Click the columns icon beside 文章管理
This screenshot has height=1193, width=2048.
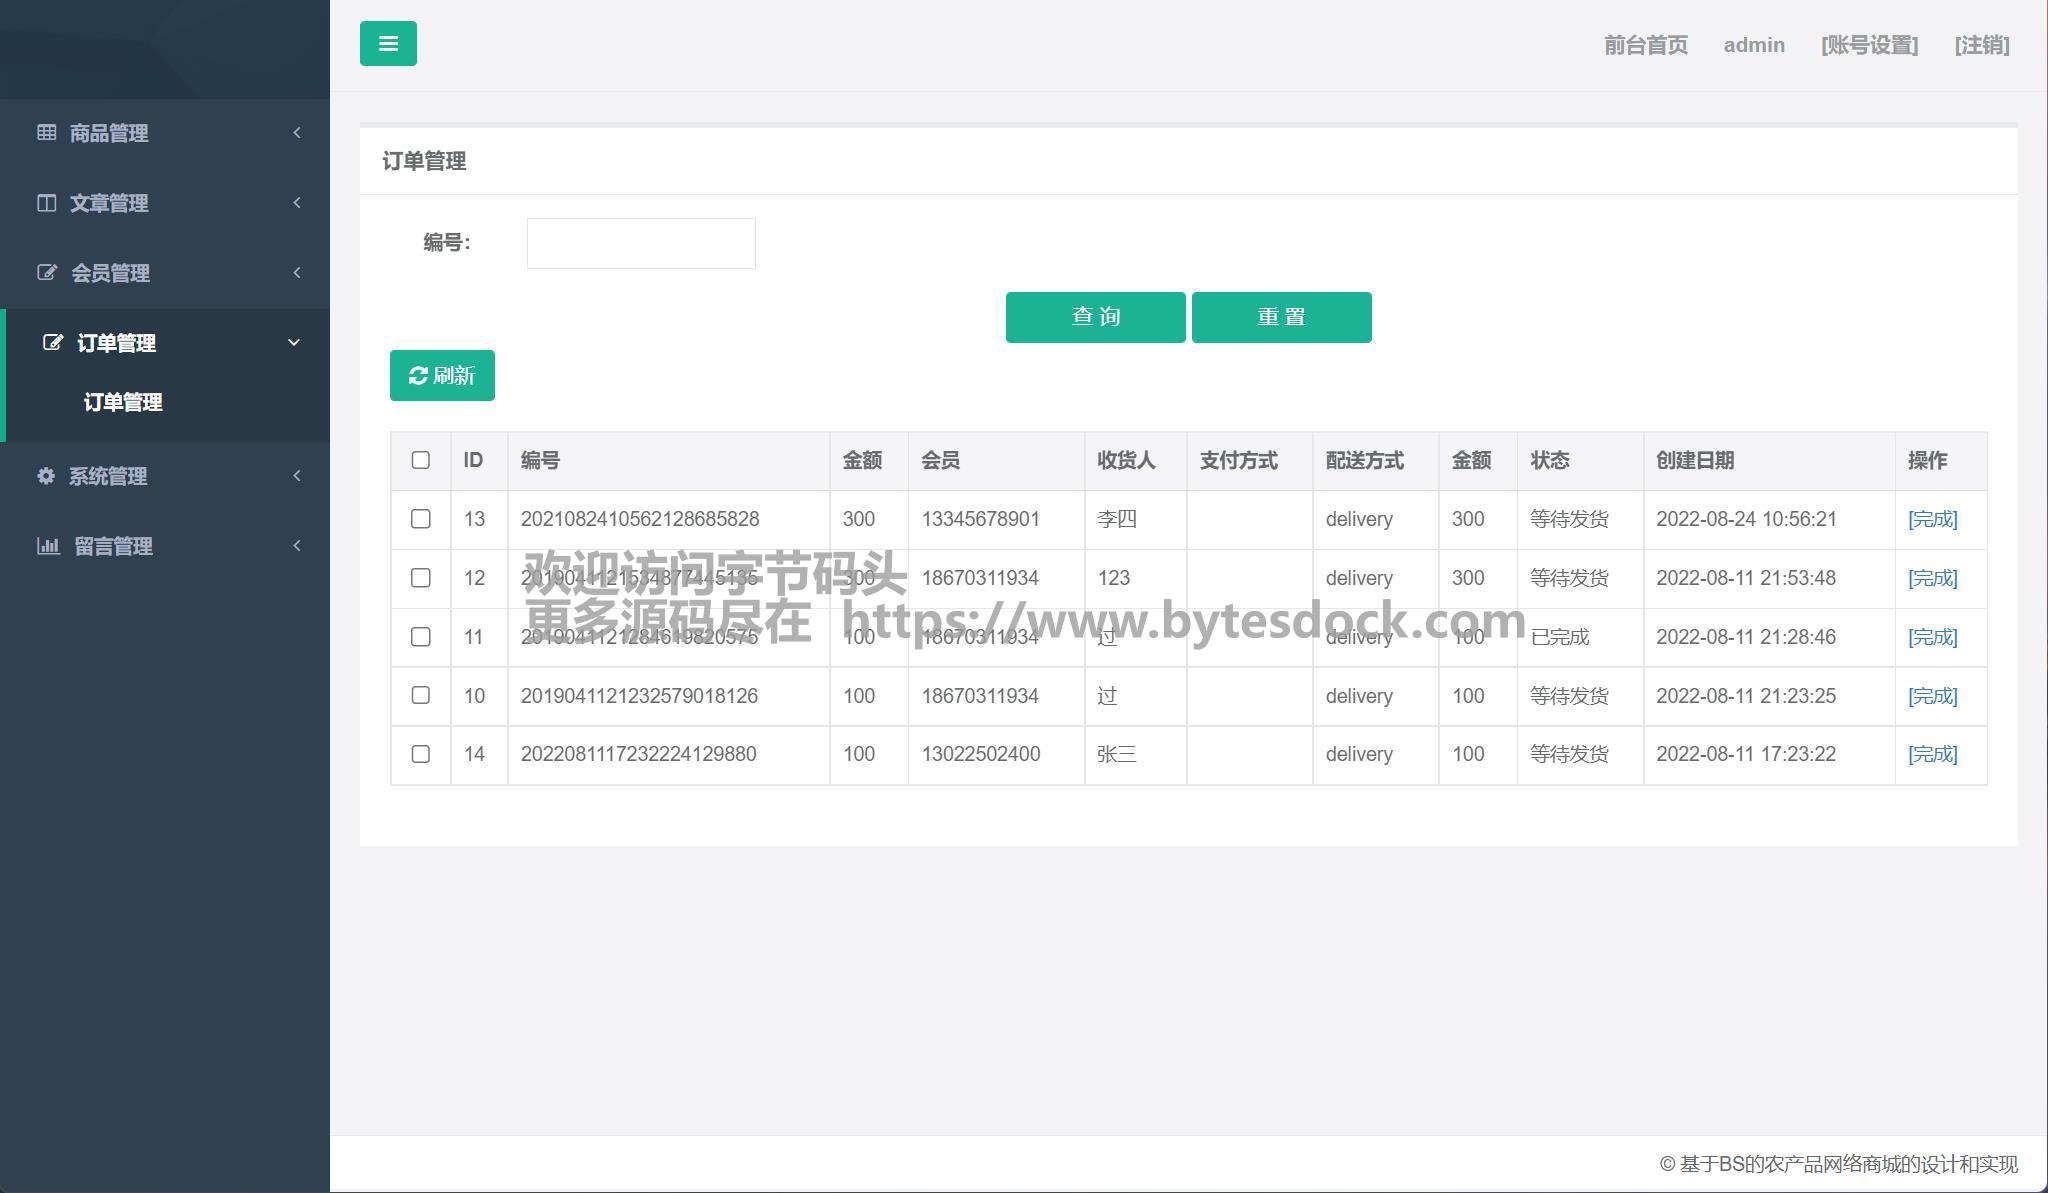[x=46, y=203]
